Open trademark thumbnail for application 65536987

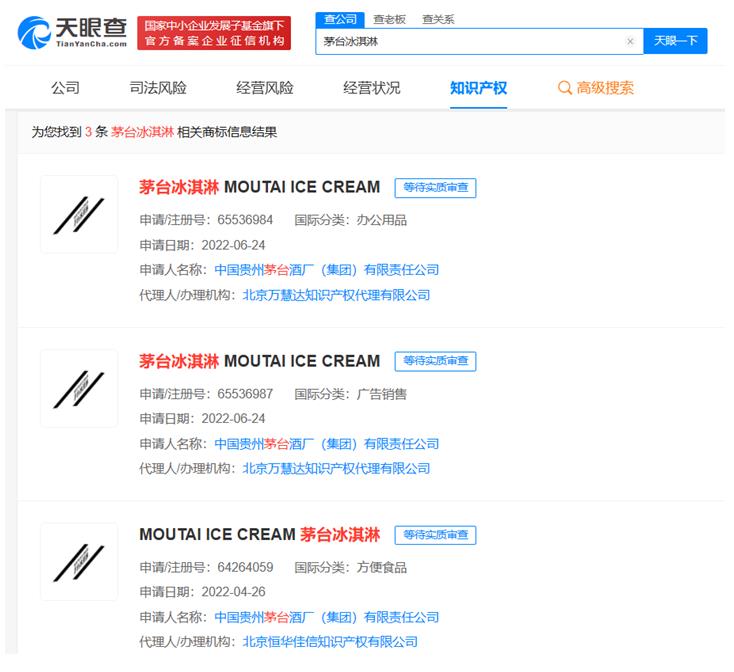pyautogui.click(x=79, y=388)
